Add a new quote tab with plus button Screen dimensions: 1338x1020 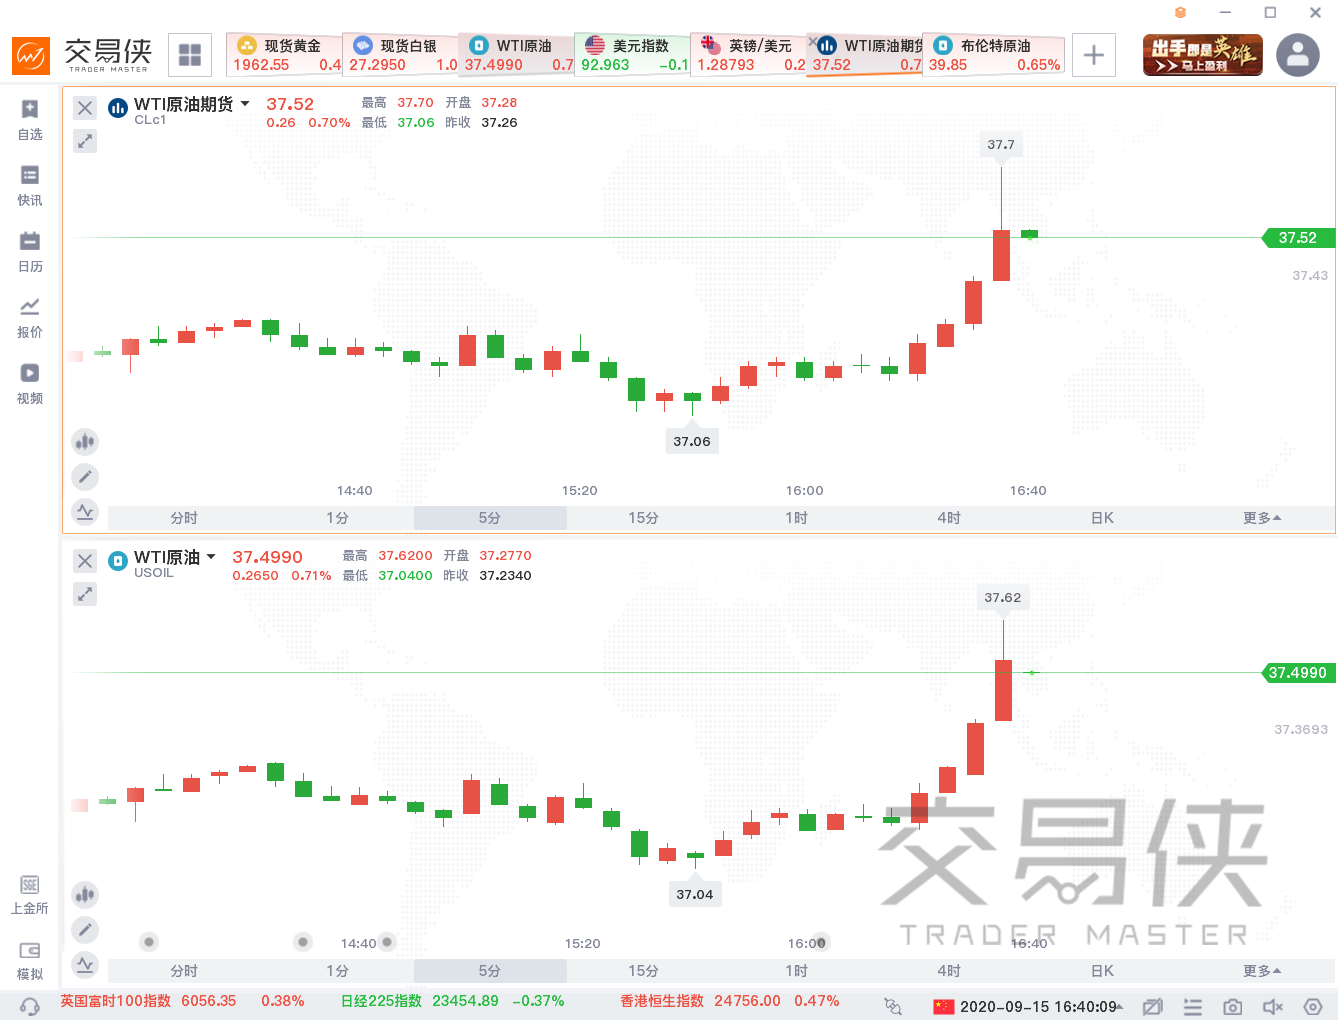pyautogui.click(x=1094, y=55)
